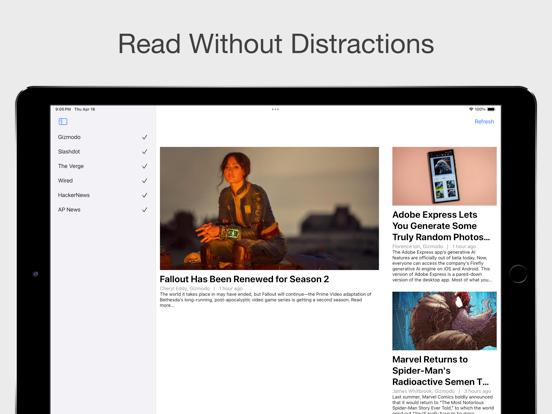The height and width of the screenshot is (414, 552).
Task: Uncheck The Verge feed checkmark
Action: click(x=144, y=166)
